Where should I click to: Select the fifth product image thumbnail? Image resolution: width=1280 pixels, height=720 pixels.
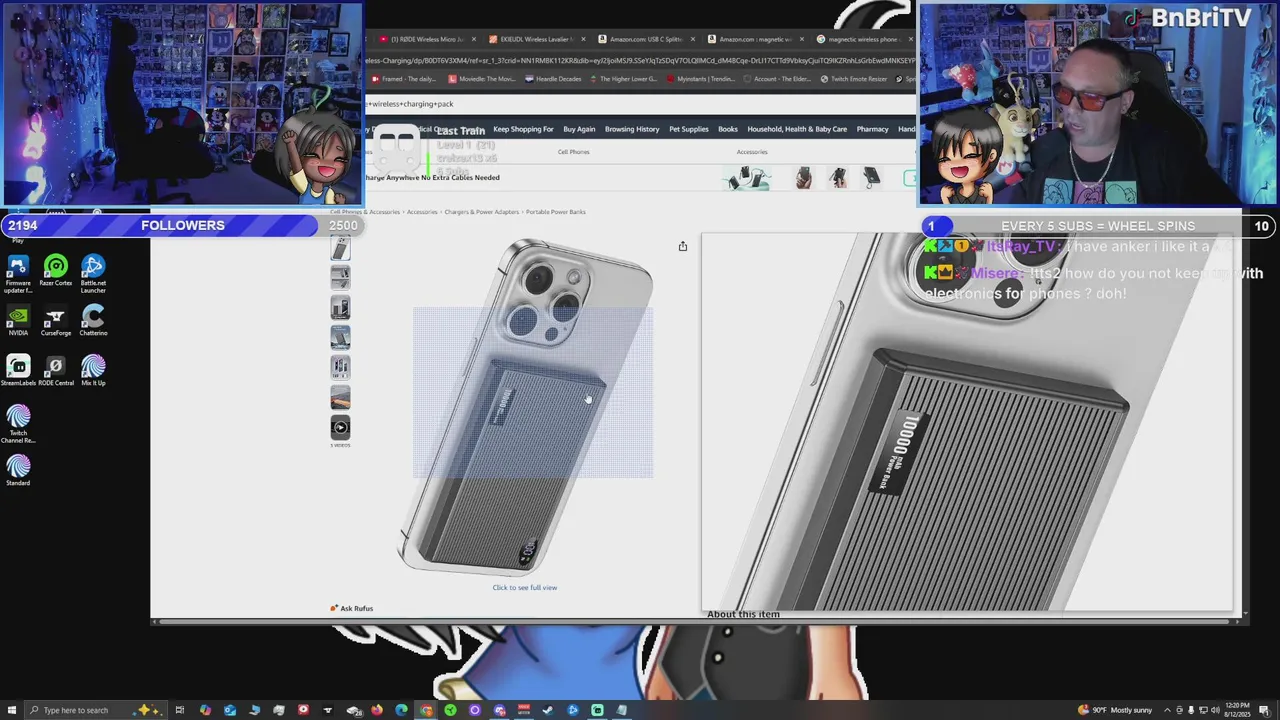click(x=340, y=367)
